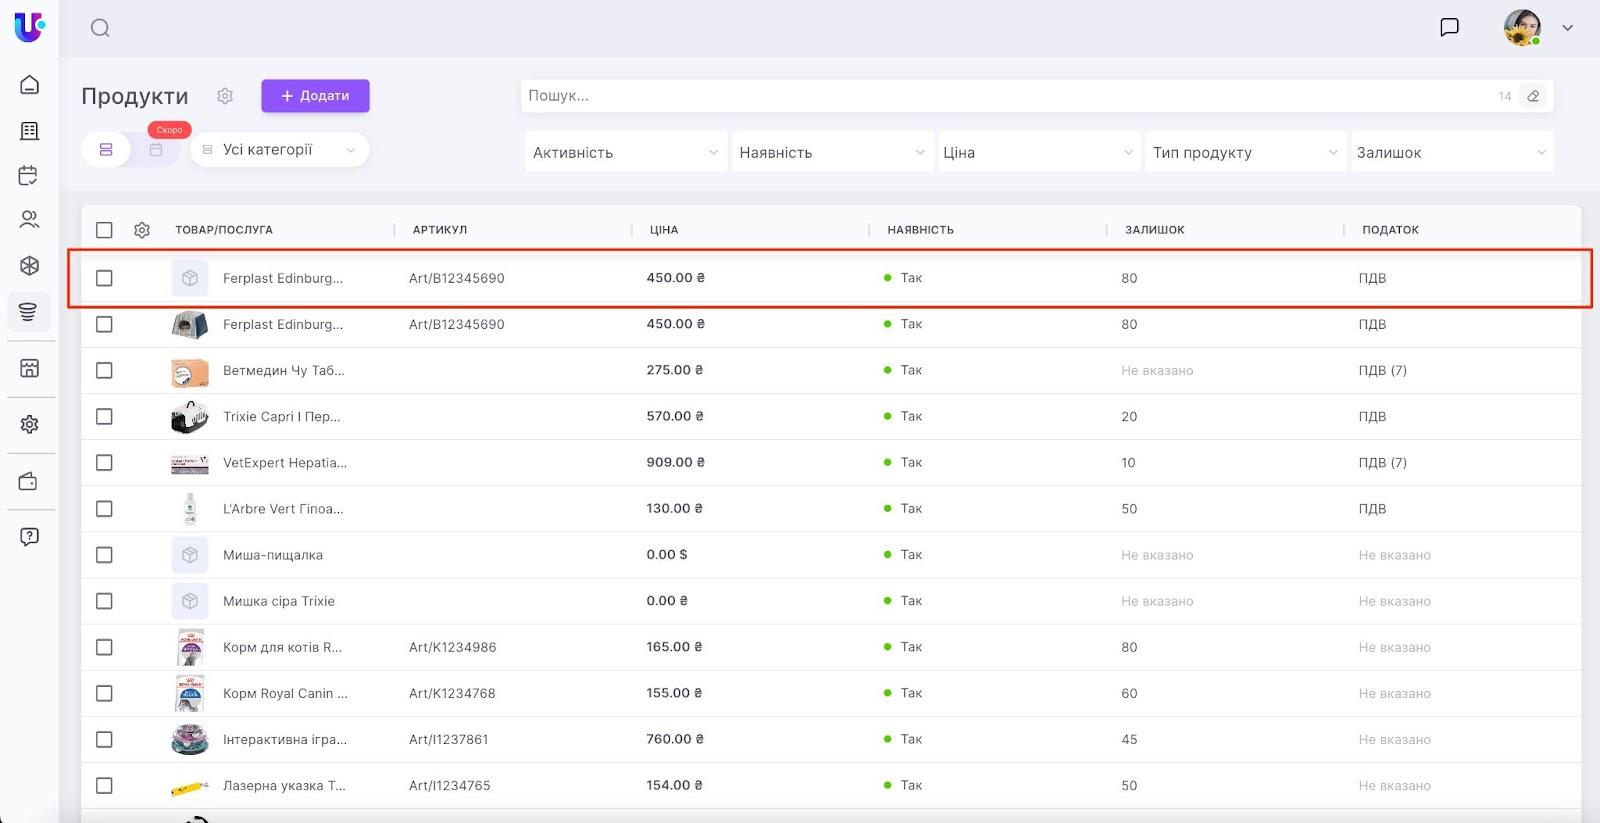Open the calendar icon in sidebar

point(29,176)
